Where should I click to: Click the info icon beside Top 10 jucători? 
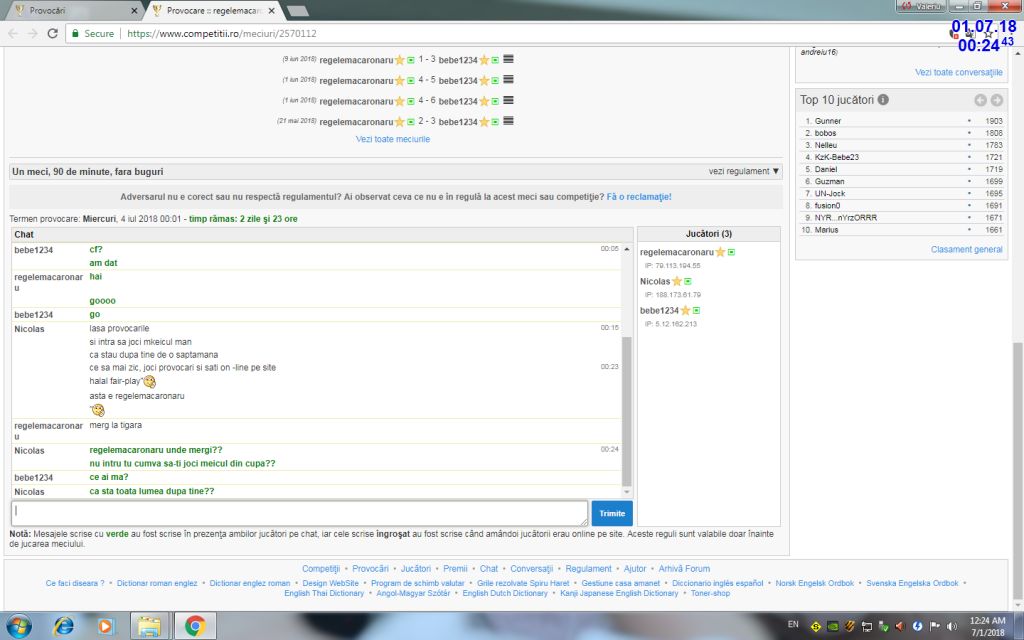(883, 100)
